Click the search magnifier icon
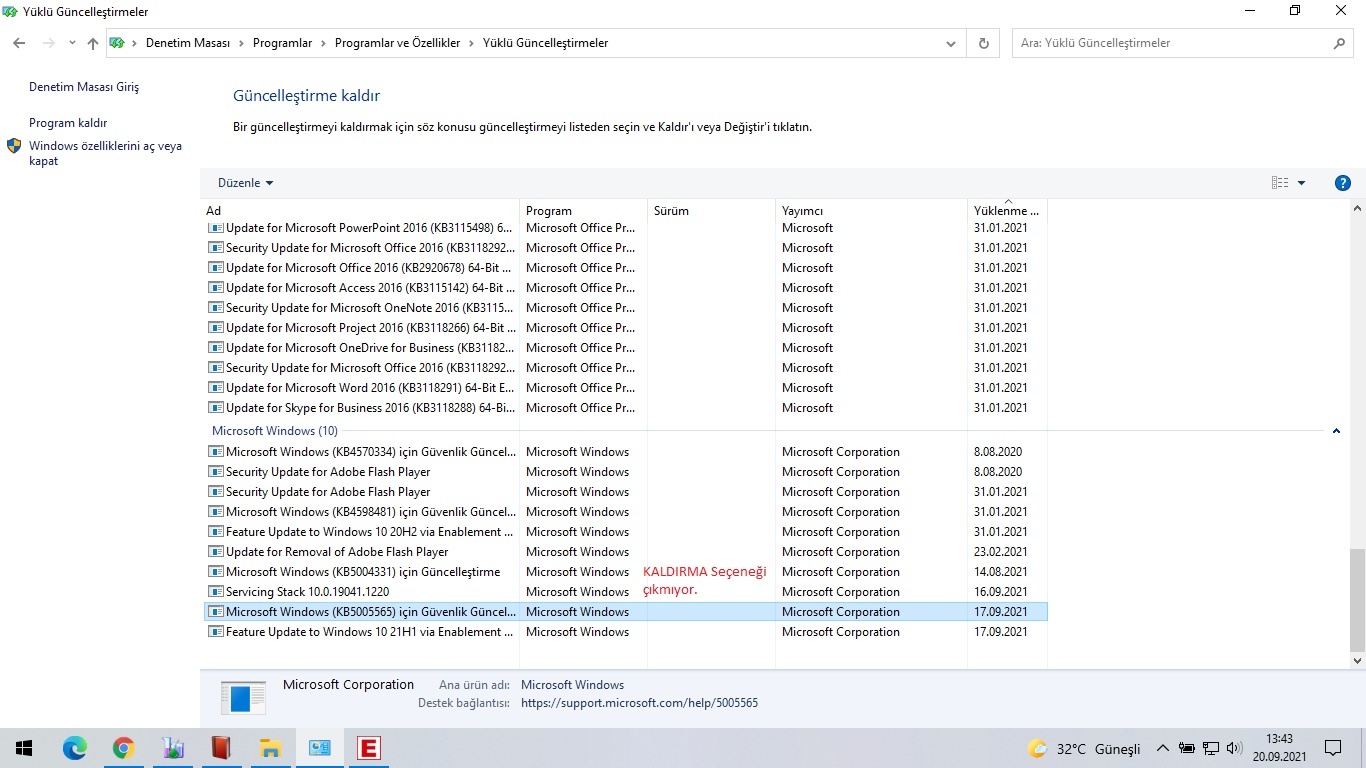 coord(1340,43)
